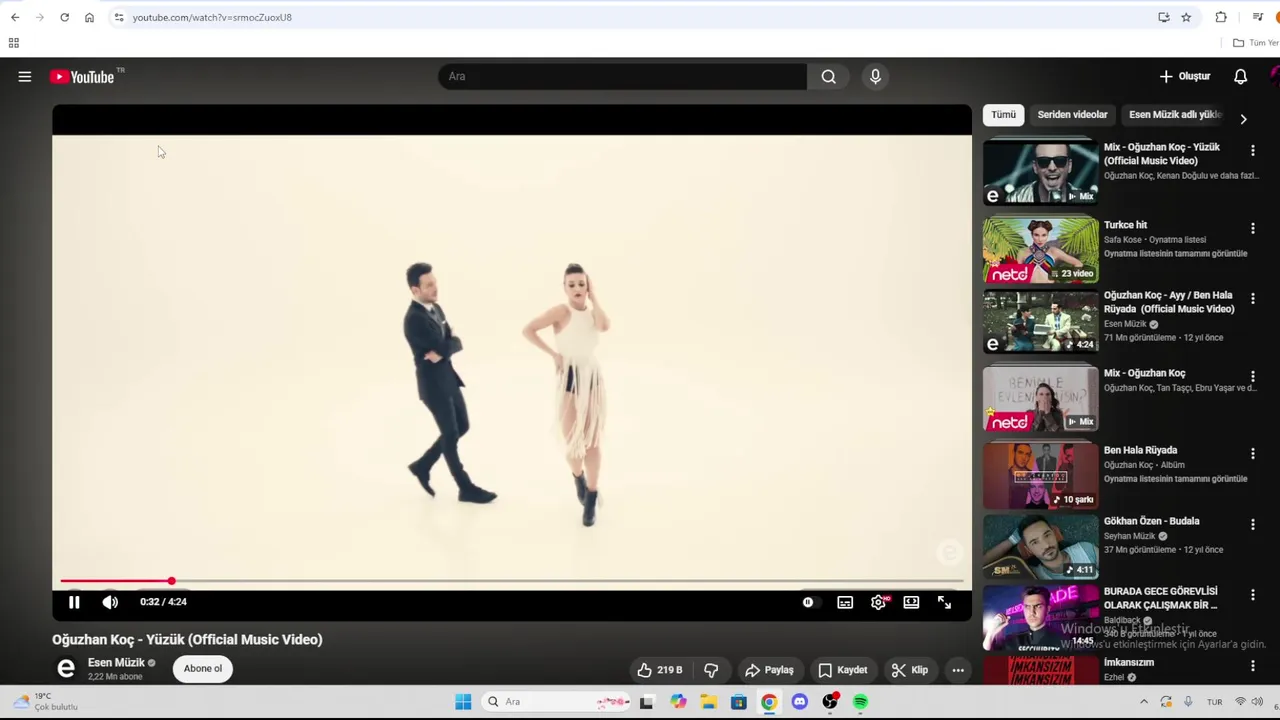The height and width of the screenshot is (720, 1280).
Task: Open the taskbar weather widget
Action: point(45,702)
